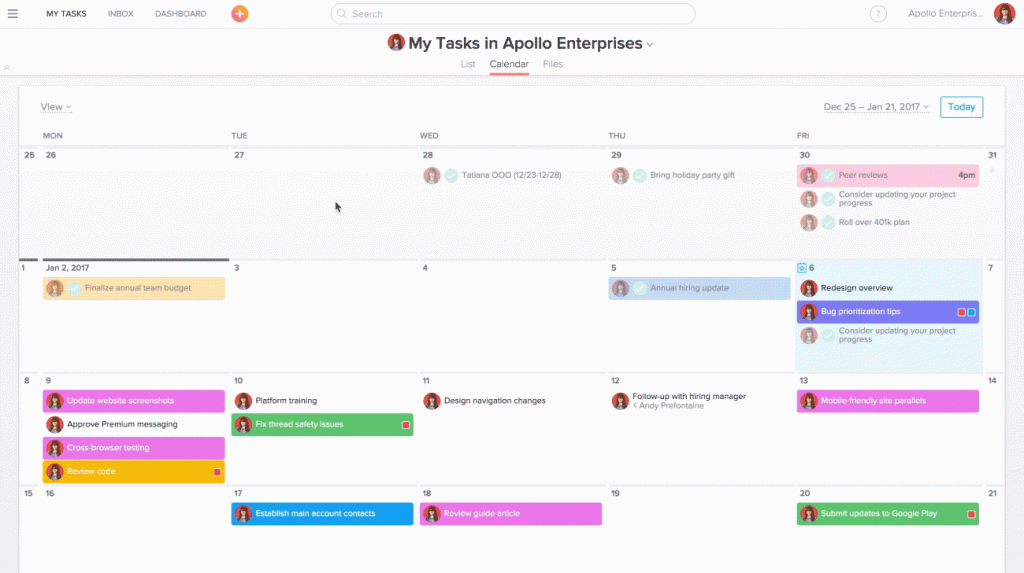This screenshot has width=1024, height=573.
Task: Open the Finalize annual team budget task
Action: [x=134, y=288]
